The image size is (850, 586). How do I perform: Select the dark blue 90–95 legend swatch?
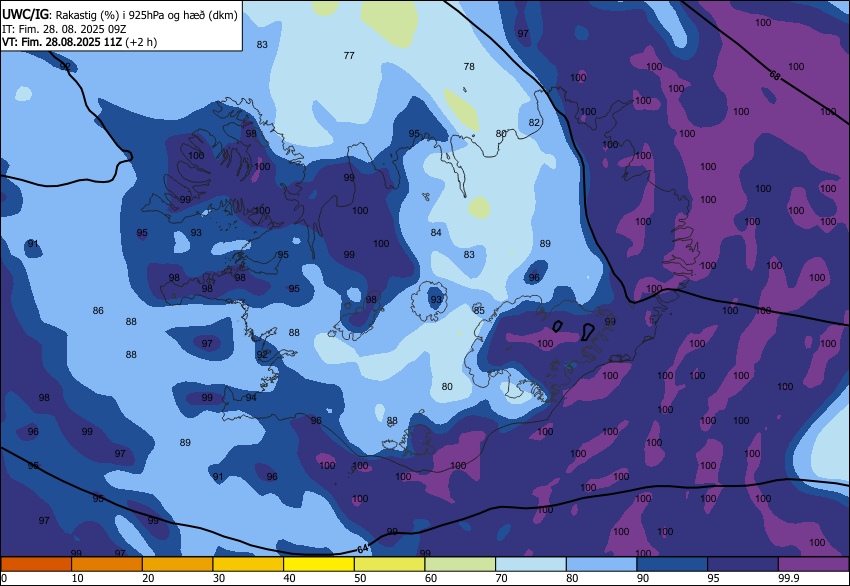(x=672, y=564)
